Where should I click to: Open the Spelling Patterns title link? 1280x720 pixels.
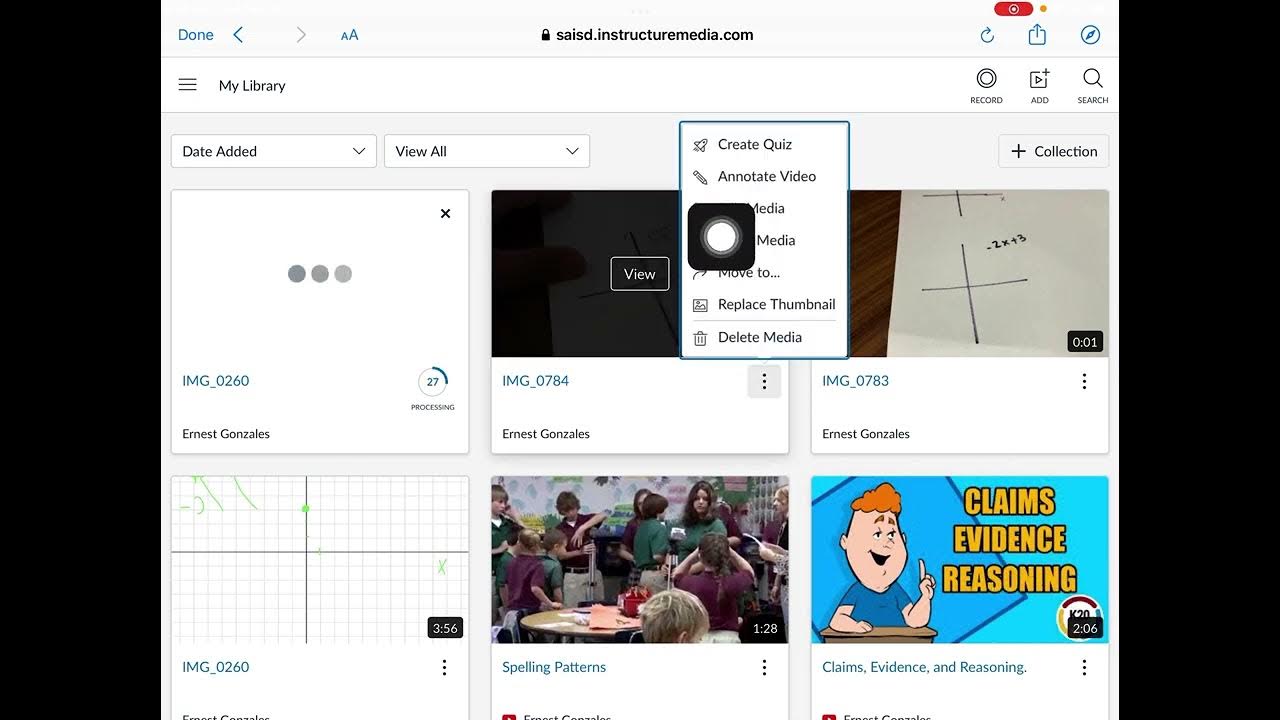point(554,667)
